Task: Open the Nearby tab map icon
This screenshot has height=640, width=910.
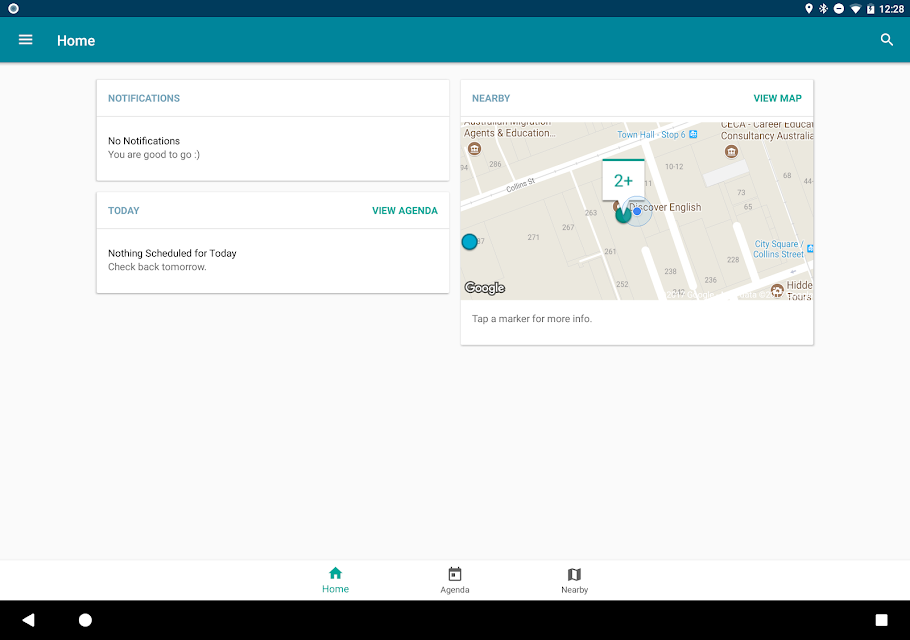Action: tap(574, 574)
